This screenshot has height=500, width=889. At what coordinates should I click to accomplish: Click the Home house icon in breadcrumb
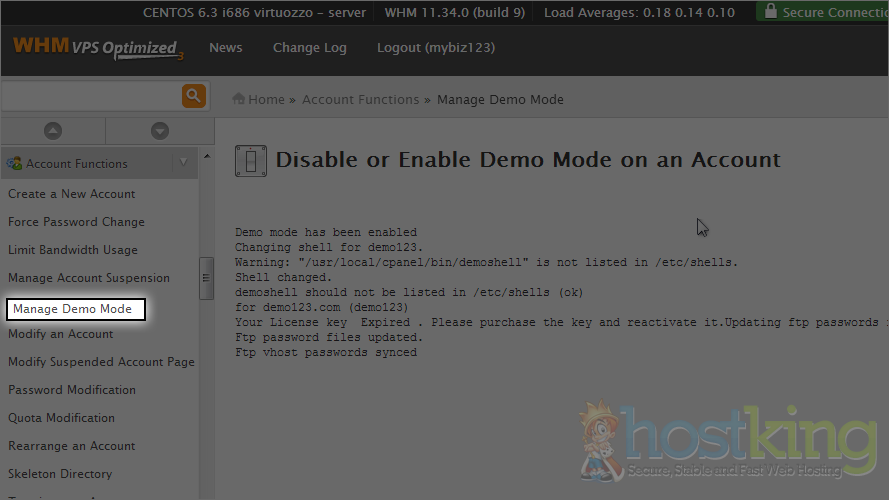click(x=239, y=99)
